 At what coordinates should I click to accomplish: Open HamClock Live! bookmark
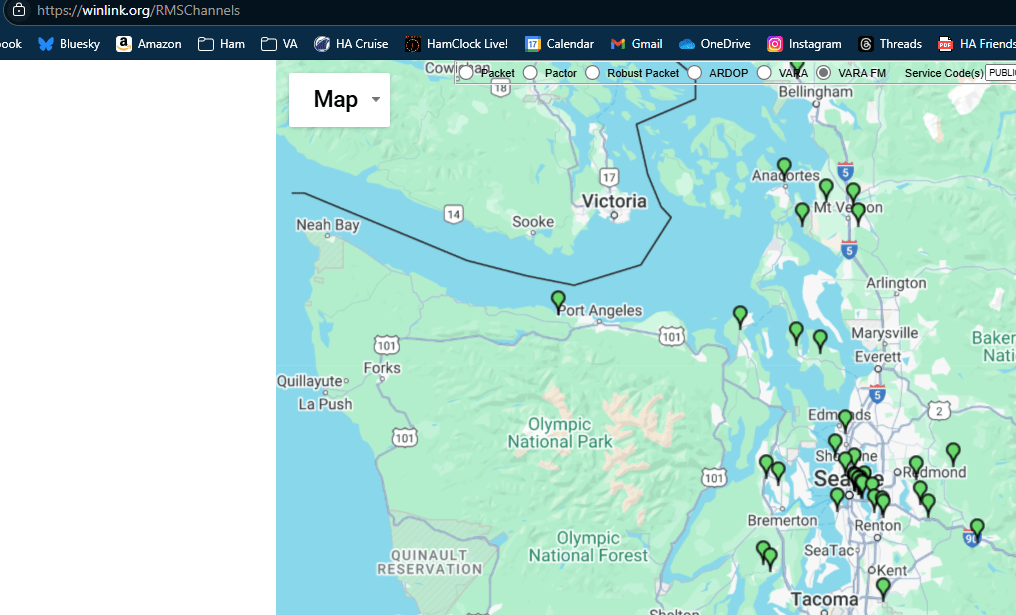coord(456,44)
